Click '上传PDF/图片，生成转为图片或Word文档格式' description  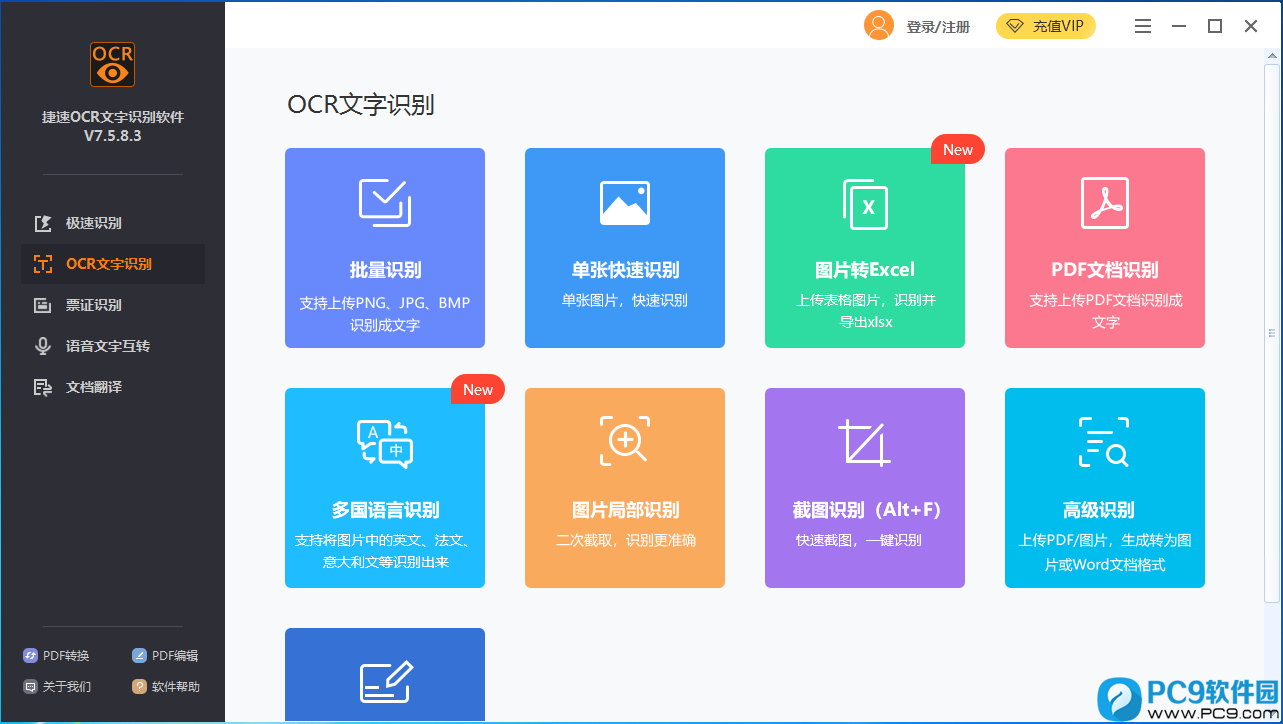coord(1105,552)
